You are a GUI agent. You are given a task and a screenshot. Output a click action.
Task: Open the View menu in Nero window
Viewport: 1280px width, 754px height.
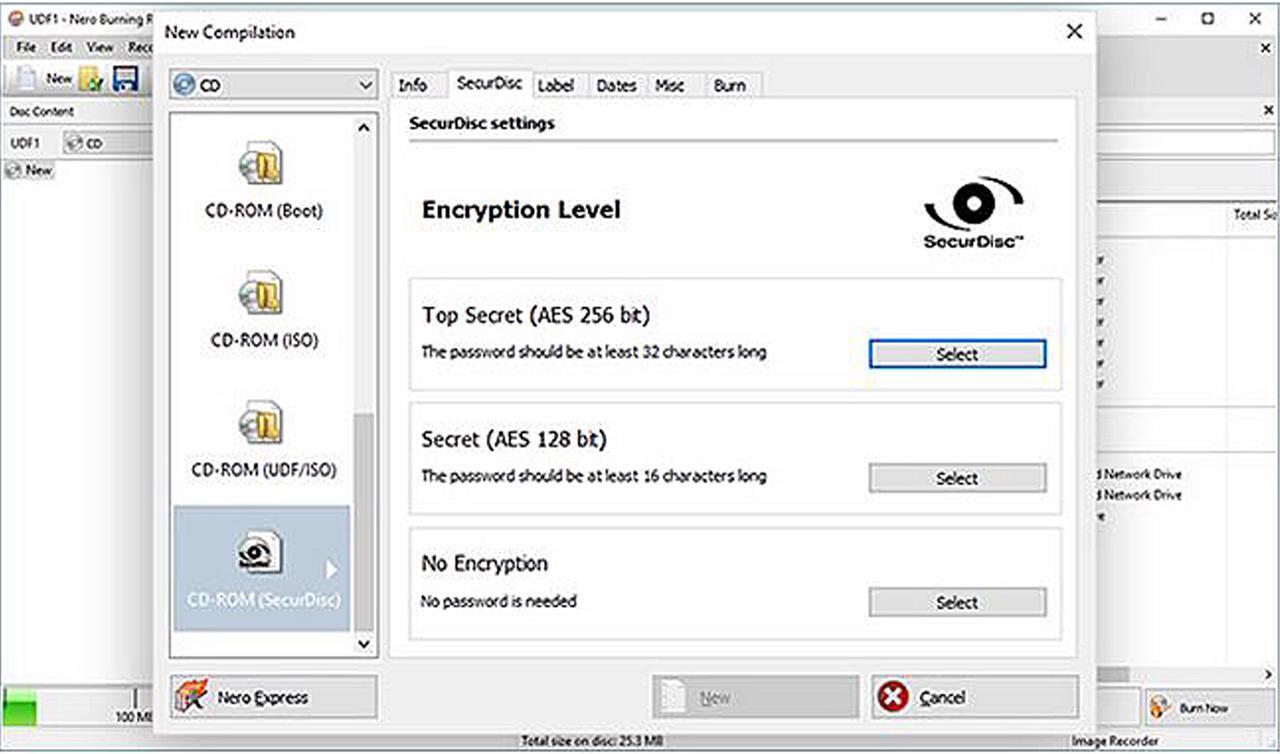point(100,47)
